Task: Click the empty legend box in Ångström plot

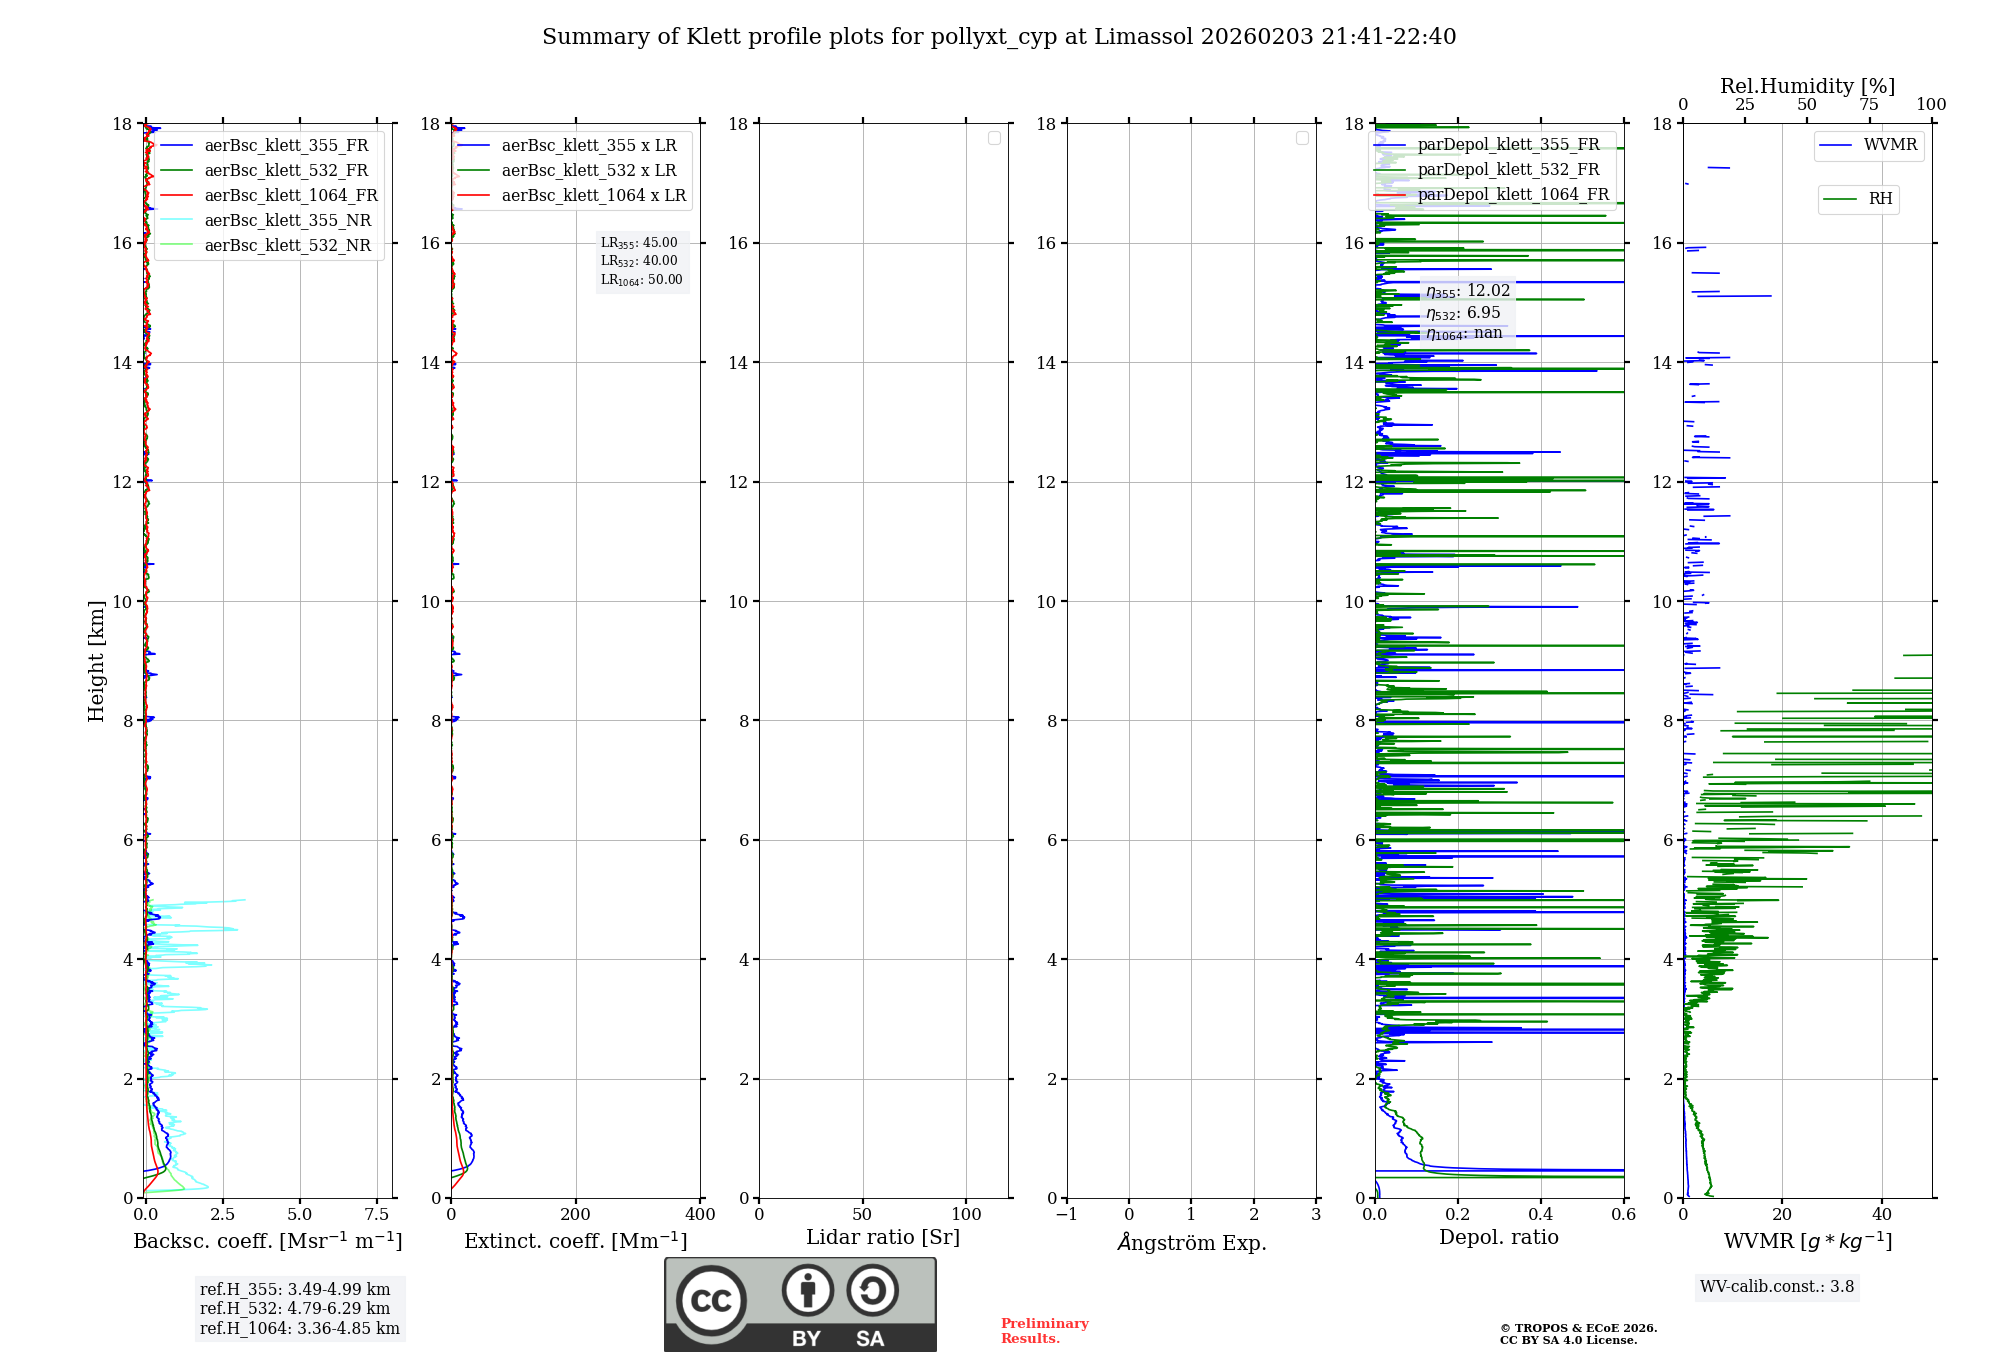Action: point(1302,138)
